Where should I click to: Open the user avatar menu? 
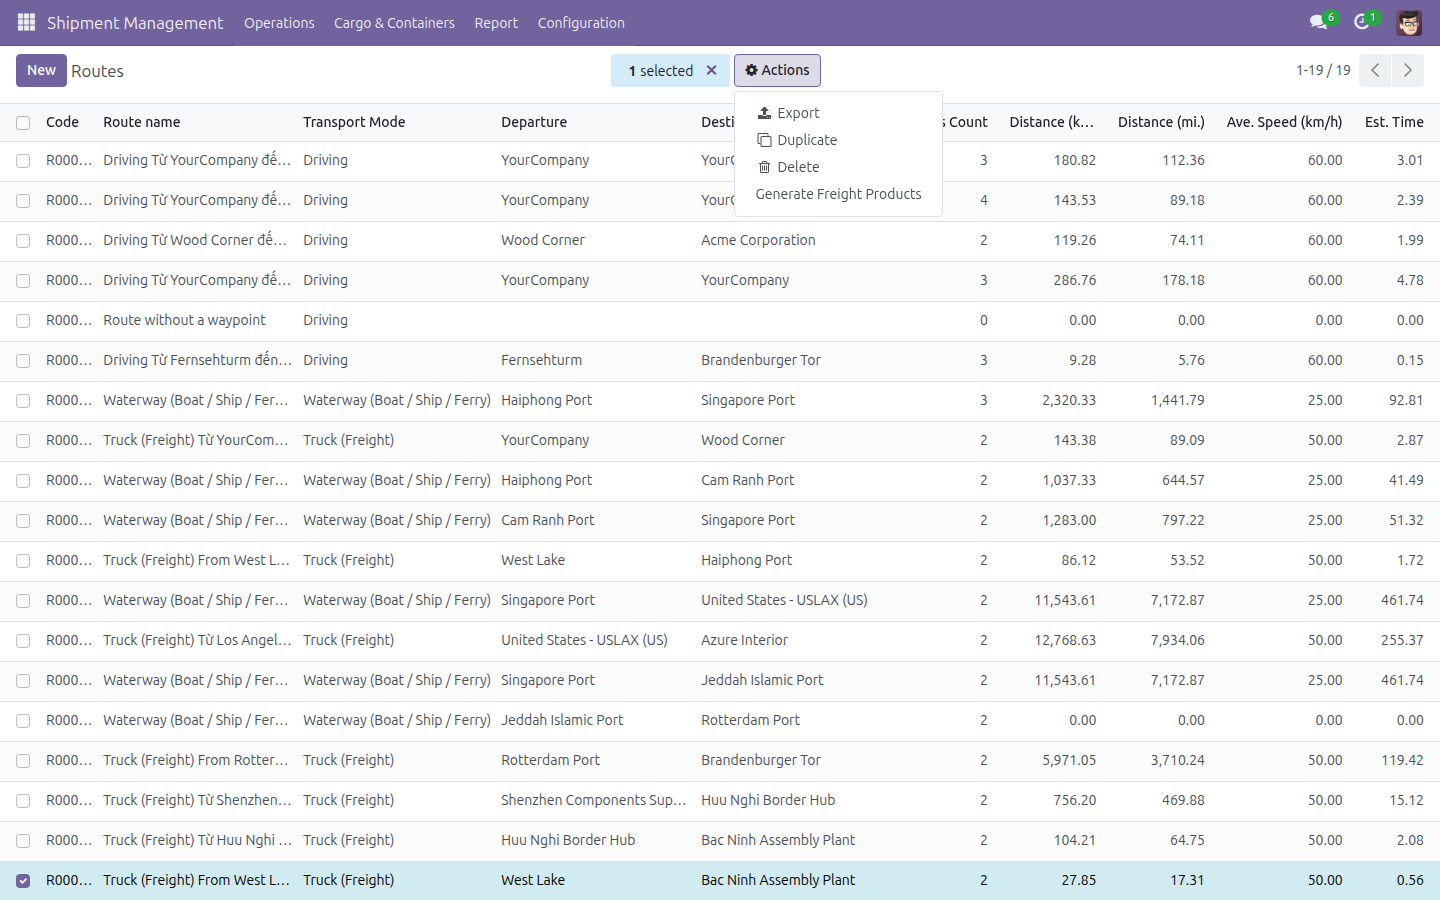click(1409, 22)
